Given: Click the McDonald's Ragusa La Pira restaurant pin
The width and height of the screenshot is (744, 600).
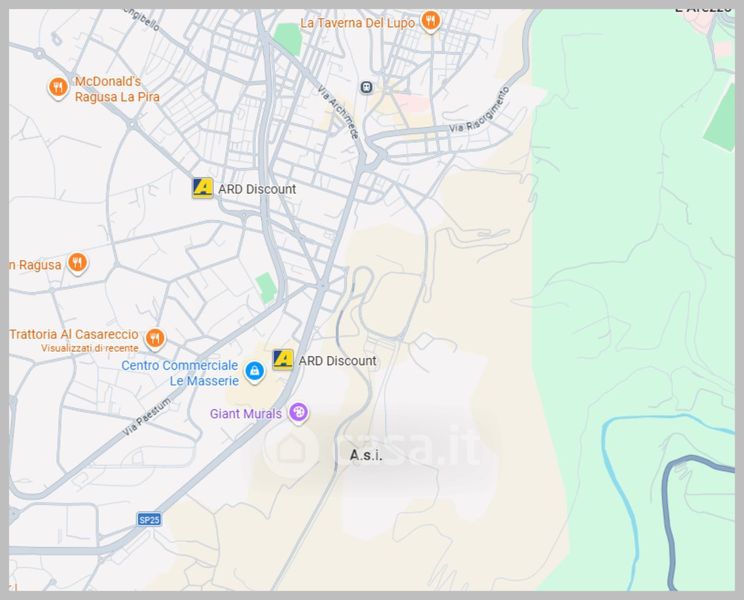Looking at the screenshot, I should click(x=58, y=88).
